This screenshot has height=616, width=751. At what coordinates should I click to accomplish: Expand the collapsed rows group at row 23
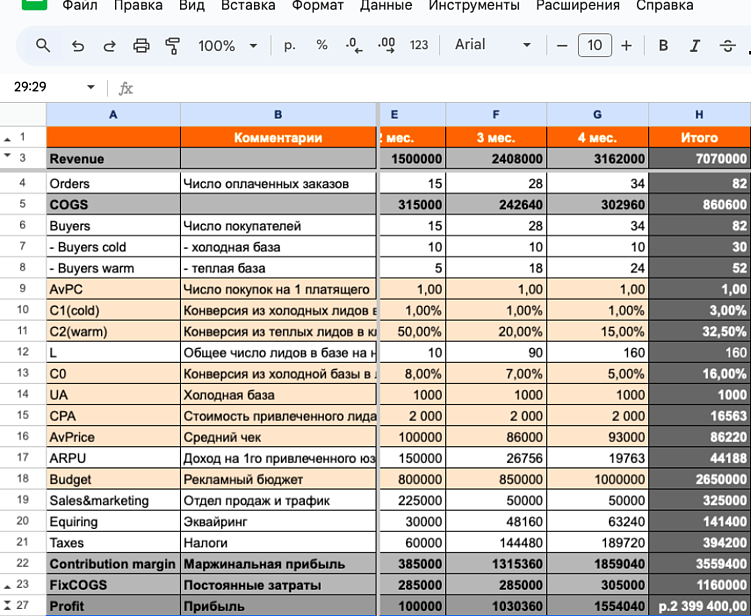click(x=7, y=586)
